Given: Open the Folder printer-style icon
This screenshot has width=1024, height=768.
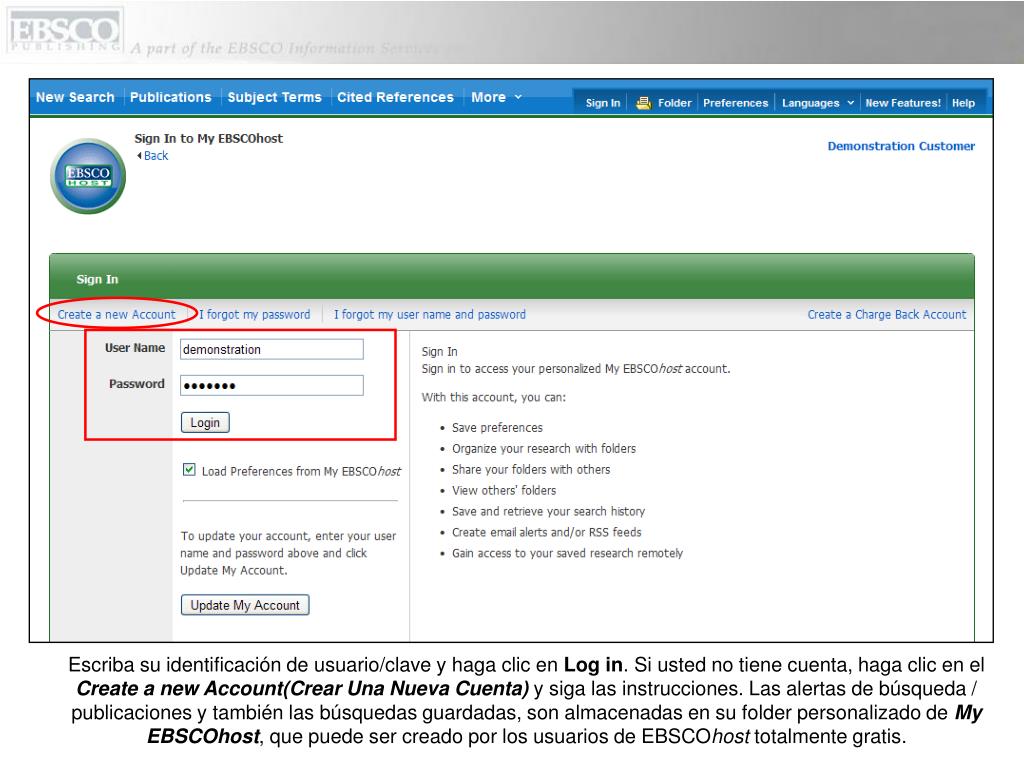Looking at the screenshot, I should point(643,103).
